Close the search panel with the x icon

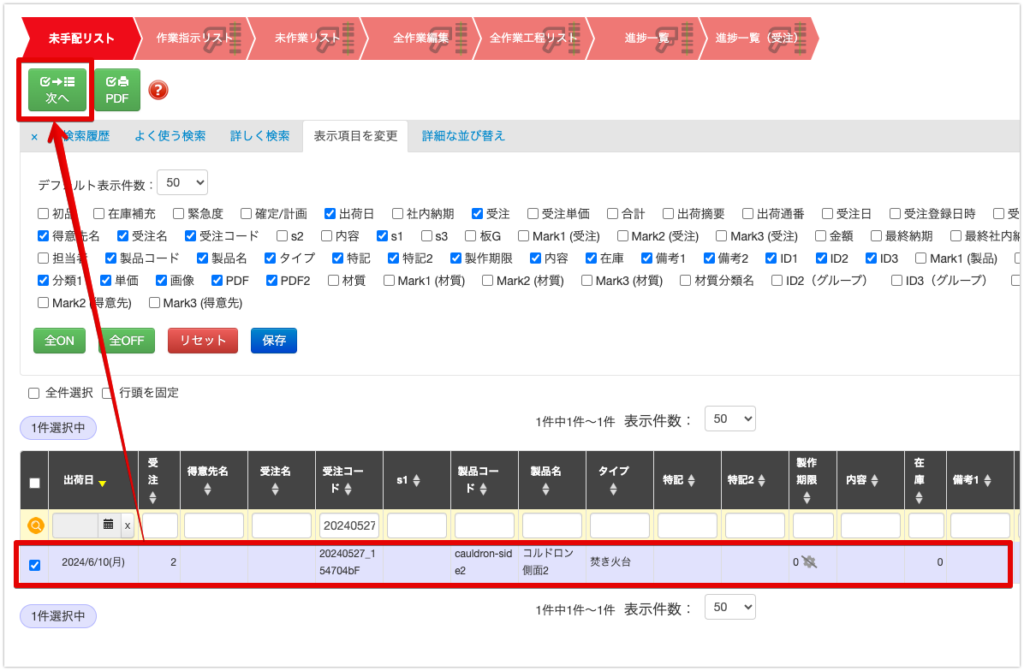34,137
